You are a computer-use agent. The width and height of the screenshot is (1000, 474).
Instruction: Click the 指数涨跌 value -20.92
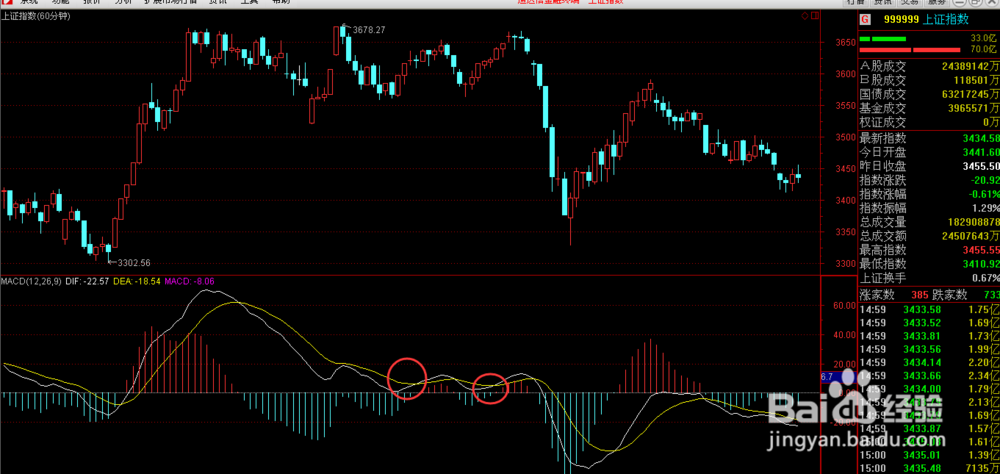[985, 181]
